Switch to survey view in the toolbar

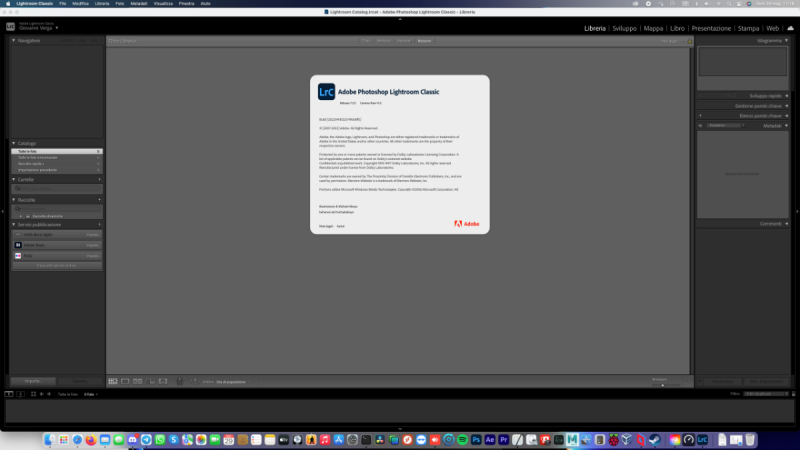tap(151, 382)
